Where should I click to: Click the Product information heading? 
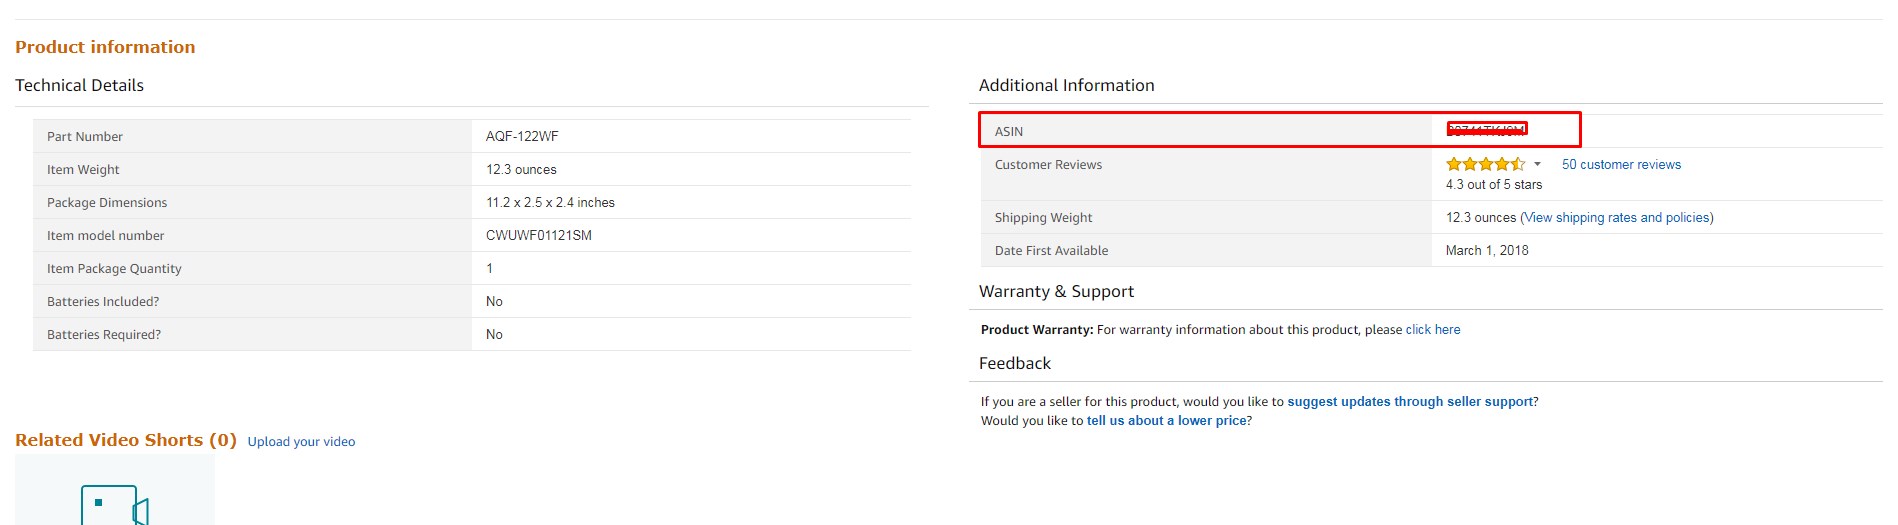[105, 47]
